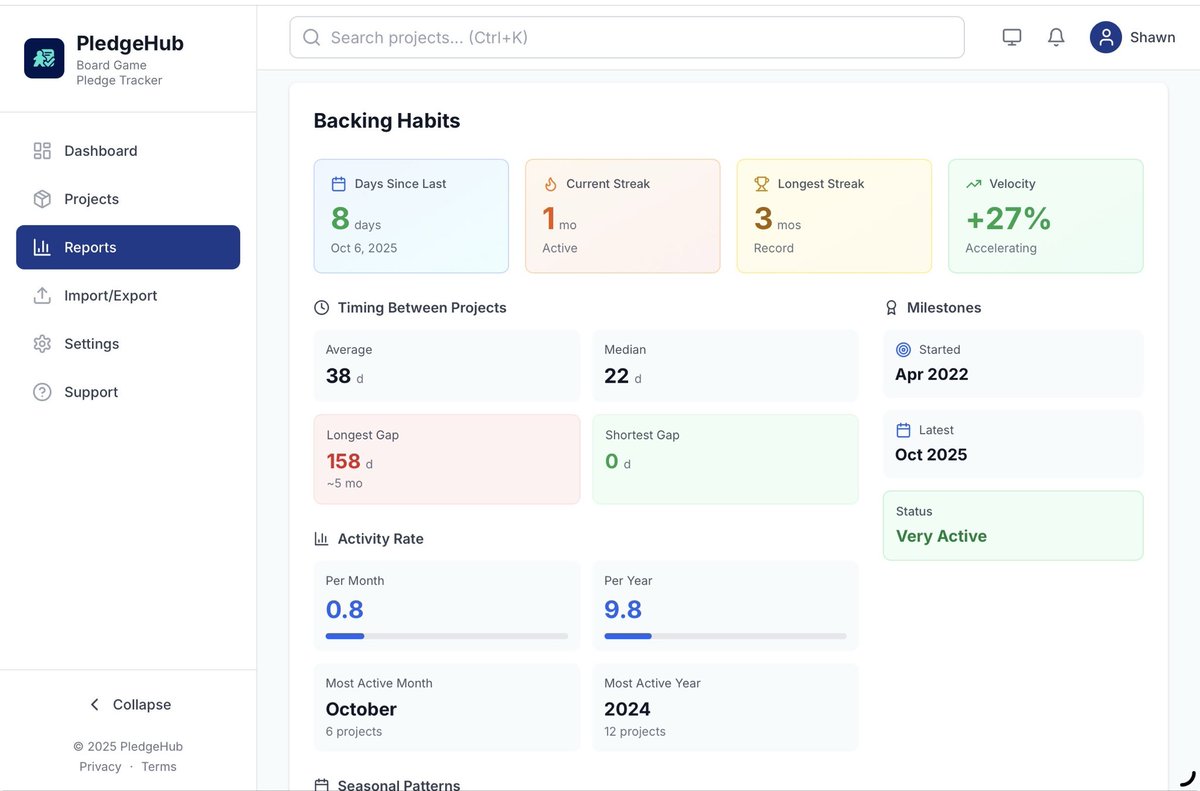The image size is (1200, 791).
Task: Click the ~5 mo gap note
Action: coord(345,483)
